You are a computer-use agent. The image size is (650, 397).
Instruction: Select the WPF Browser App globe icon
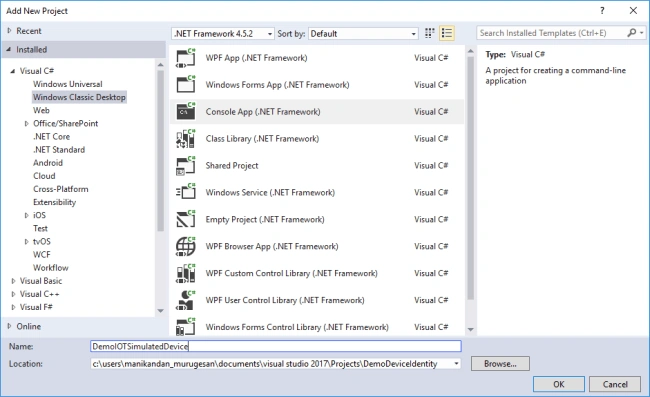coord(185,246)
